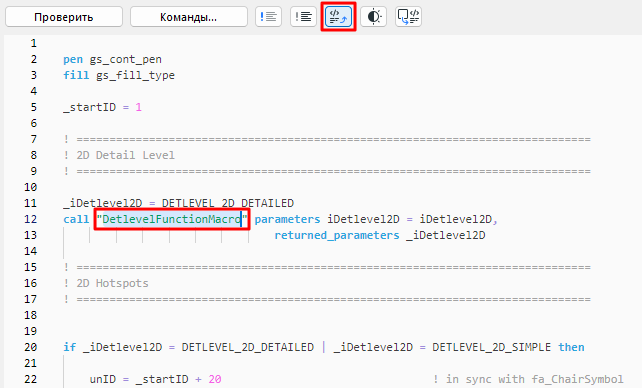This screenshot has width=642, height=388.
Task: Click 'unID' on line 22
Action: tap(103, 379)
